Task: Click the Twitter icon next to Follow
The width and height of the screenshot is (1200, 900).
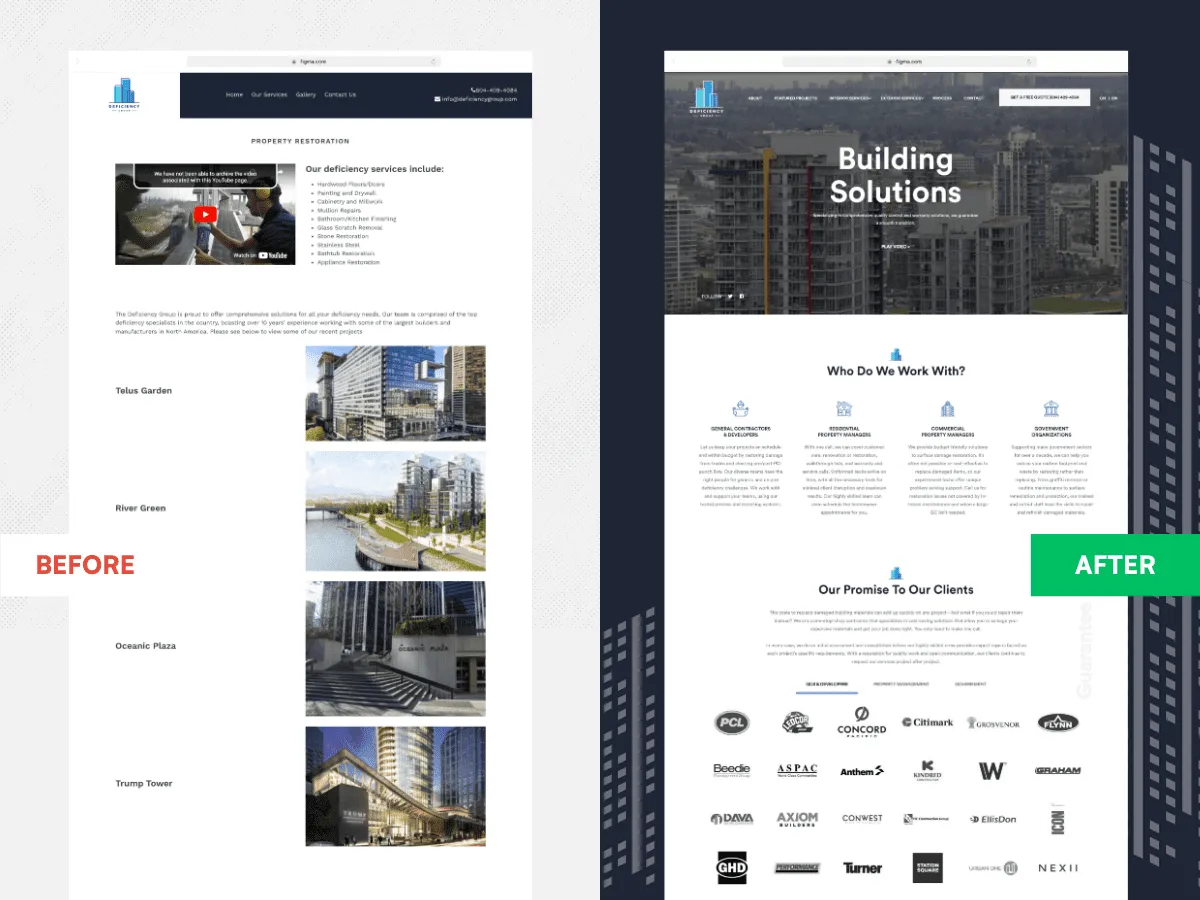Action: (x=730, y=296)
